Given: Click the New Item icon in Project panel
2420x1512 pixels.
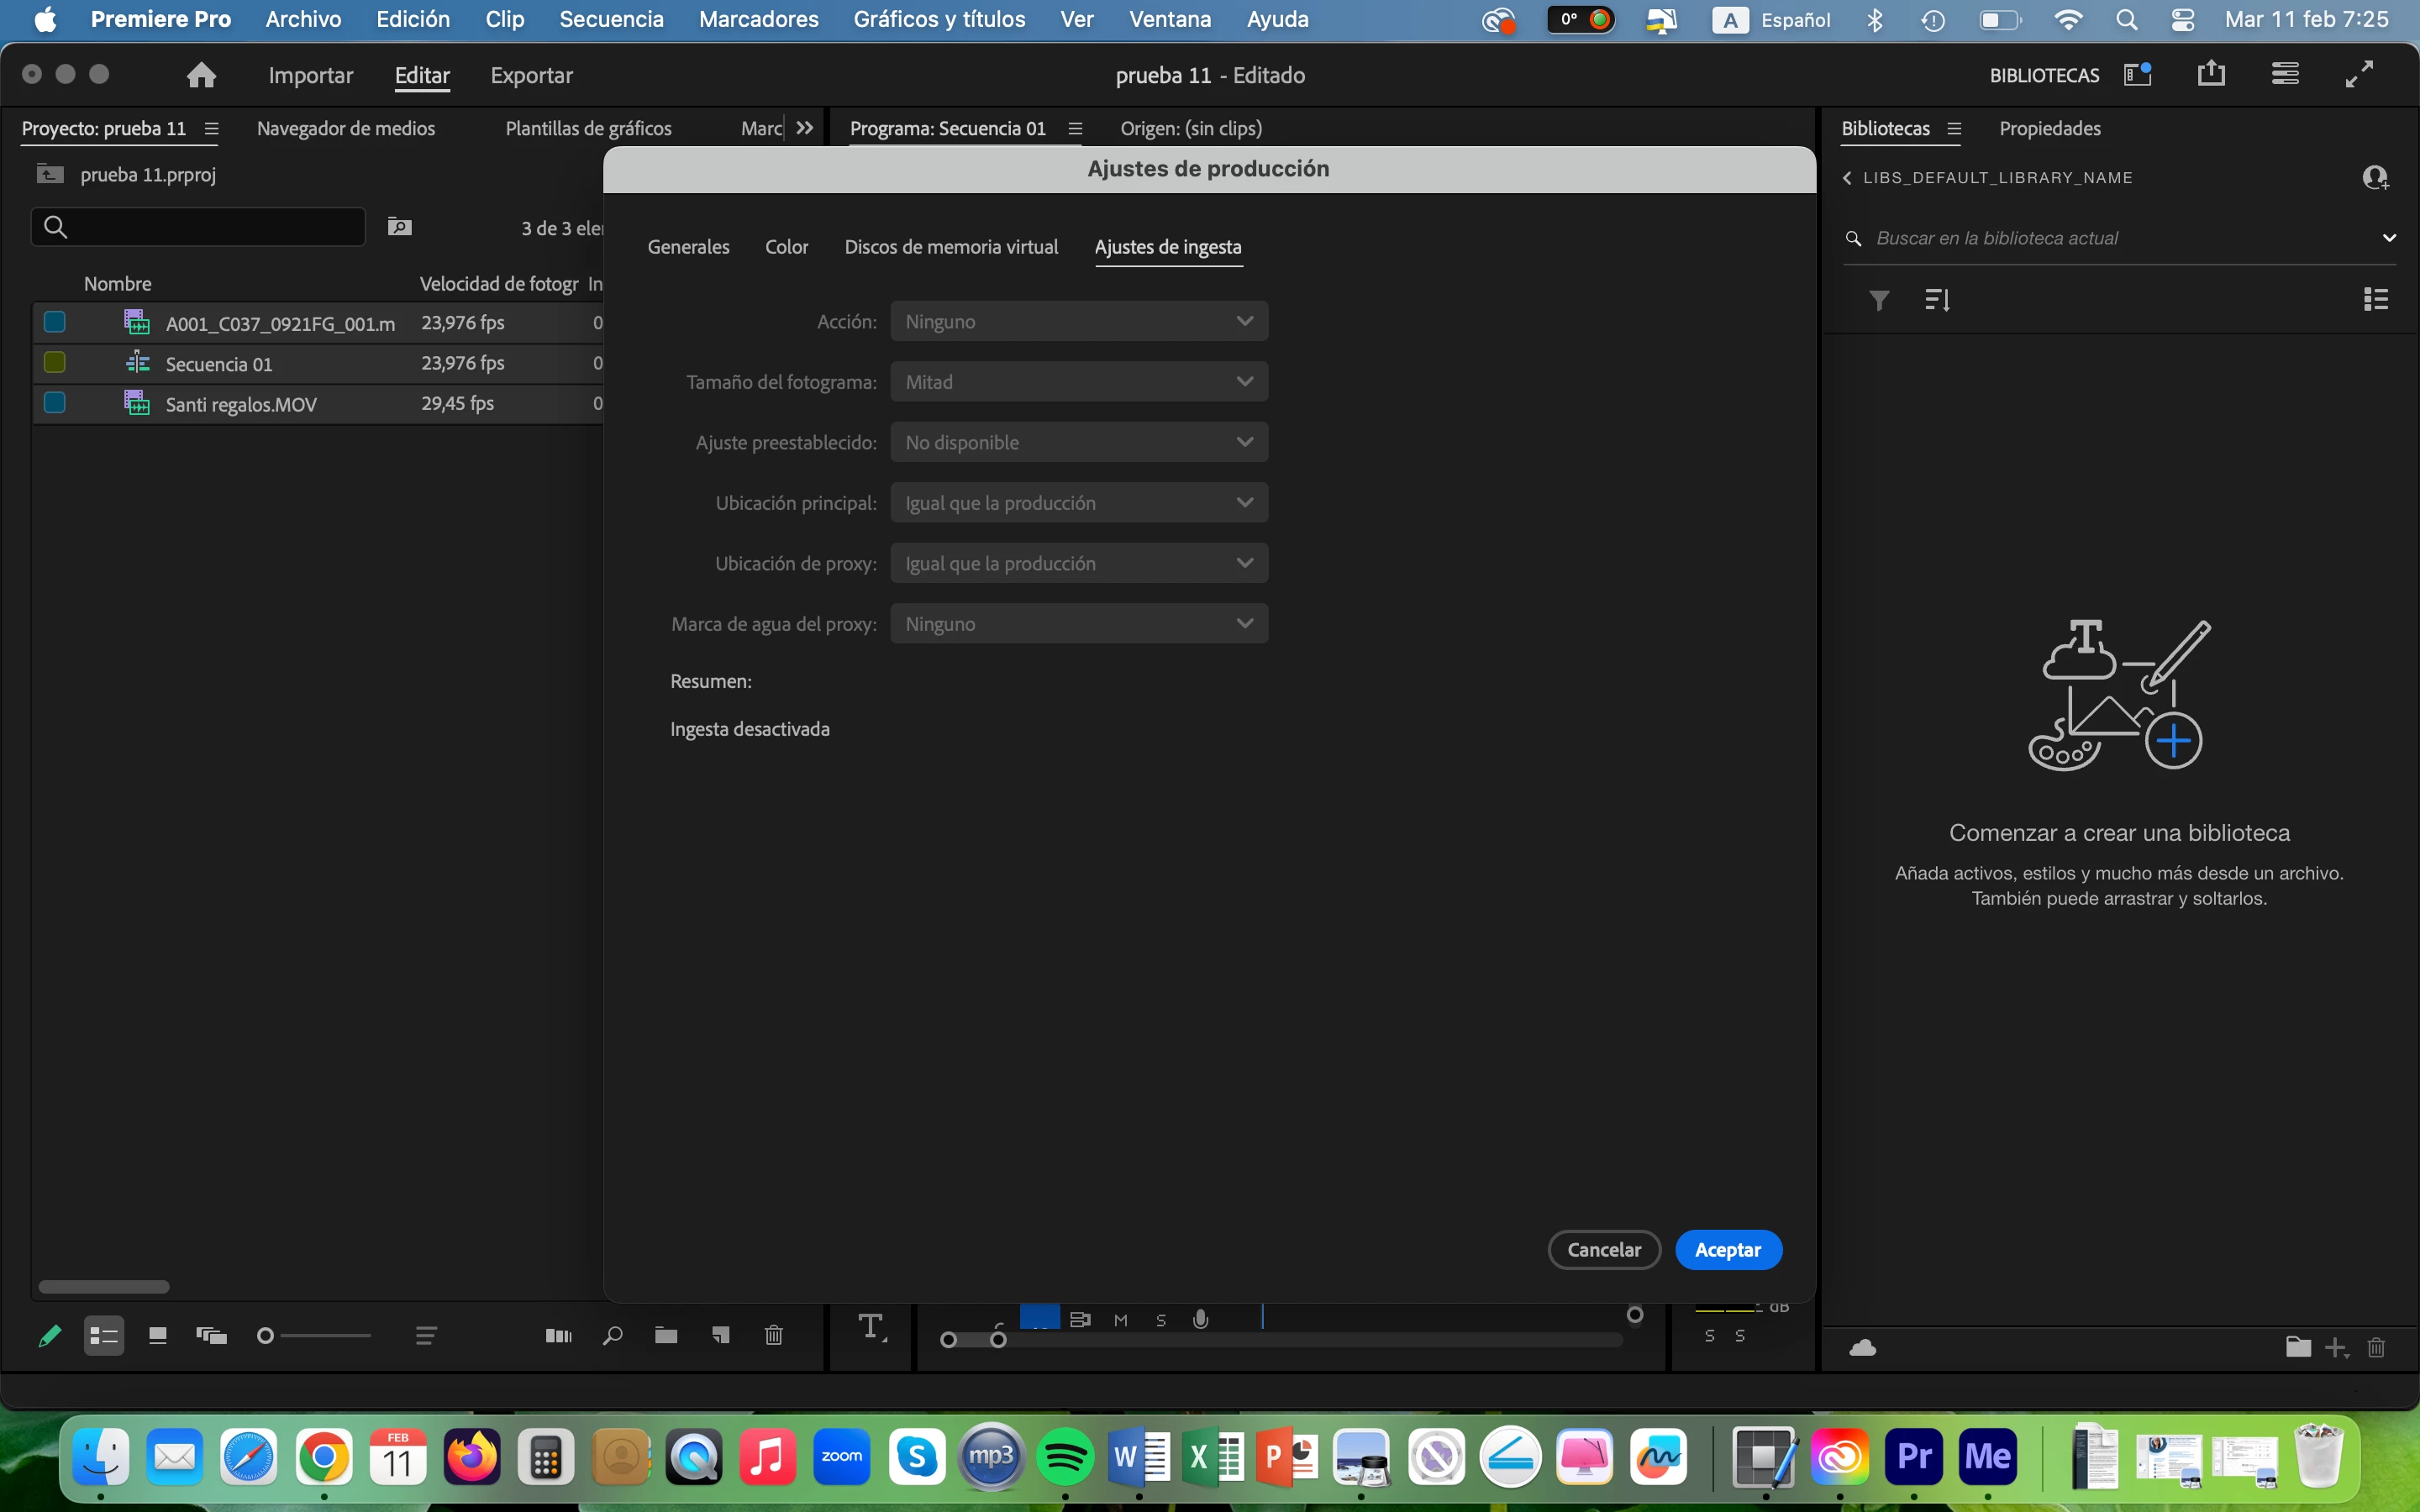Looking at the screenshot, I should (720, 1335).
